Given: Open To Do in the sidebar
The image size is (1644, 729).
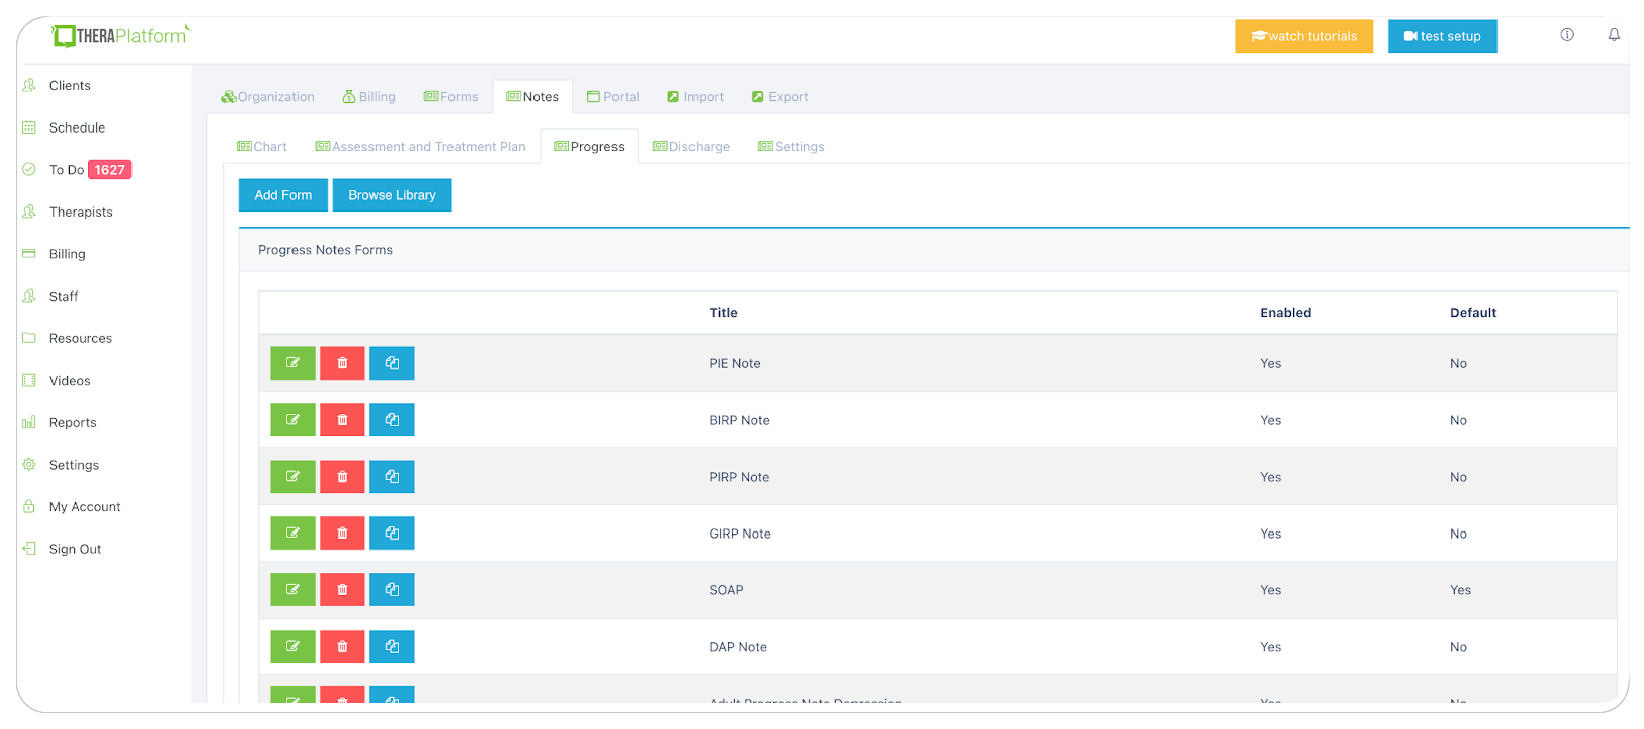Looking at the screenshot, I should click(x=67, y=170).
